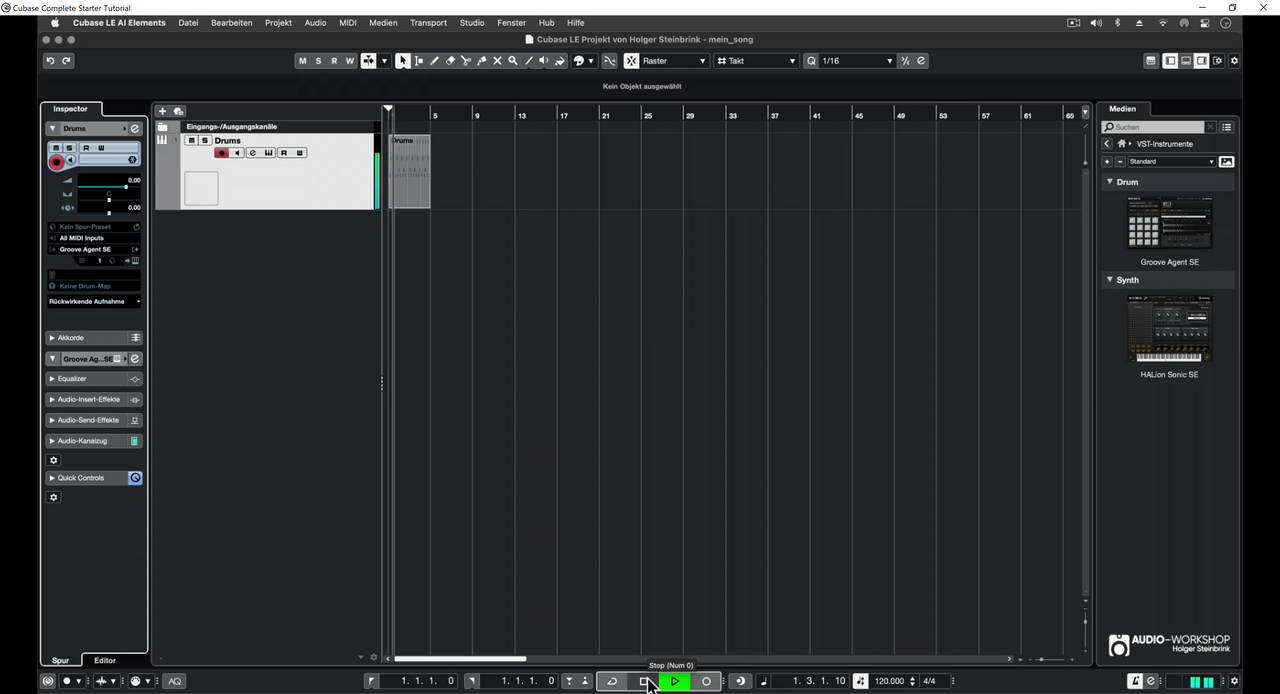Click the Record button in transport

click(706, 681)
